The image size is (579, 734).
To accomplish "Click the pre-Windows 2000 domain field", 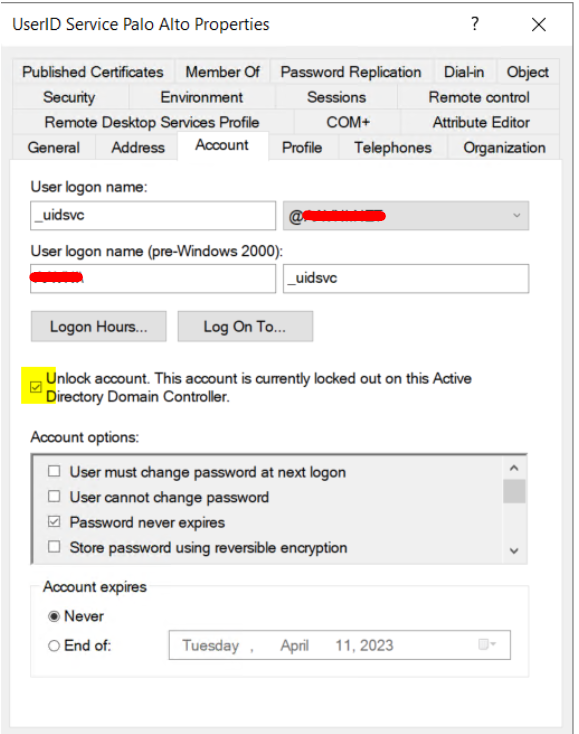I will 153,279.
